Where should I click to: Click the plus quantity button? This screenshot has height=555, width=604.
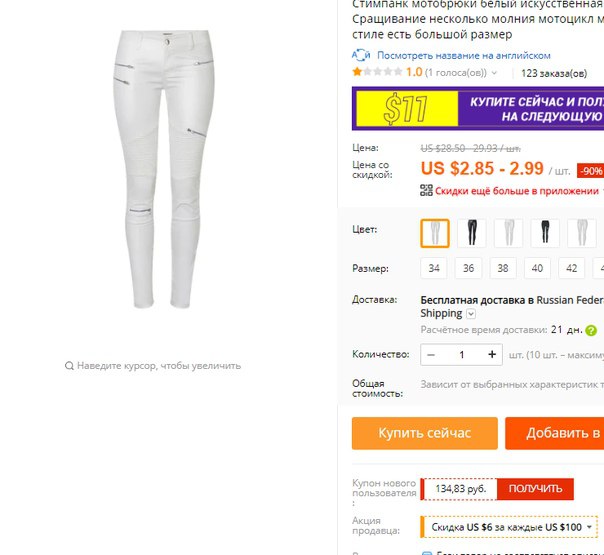click(492, 355)
